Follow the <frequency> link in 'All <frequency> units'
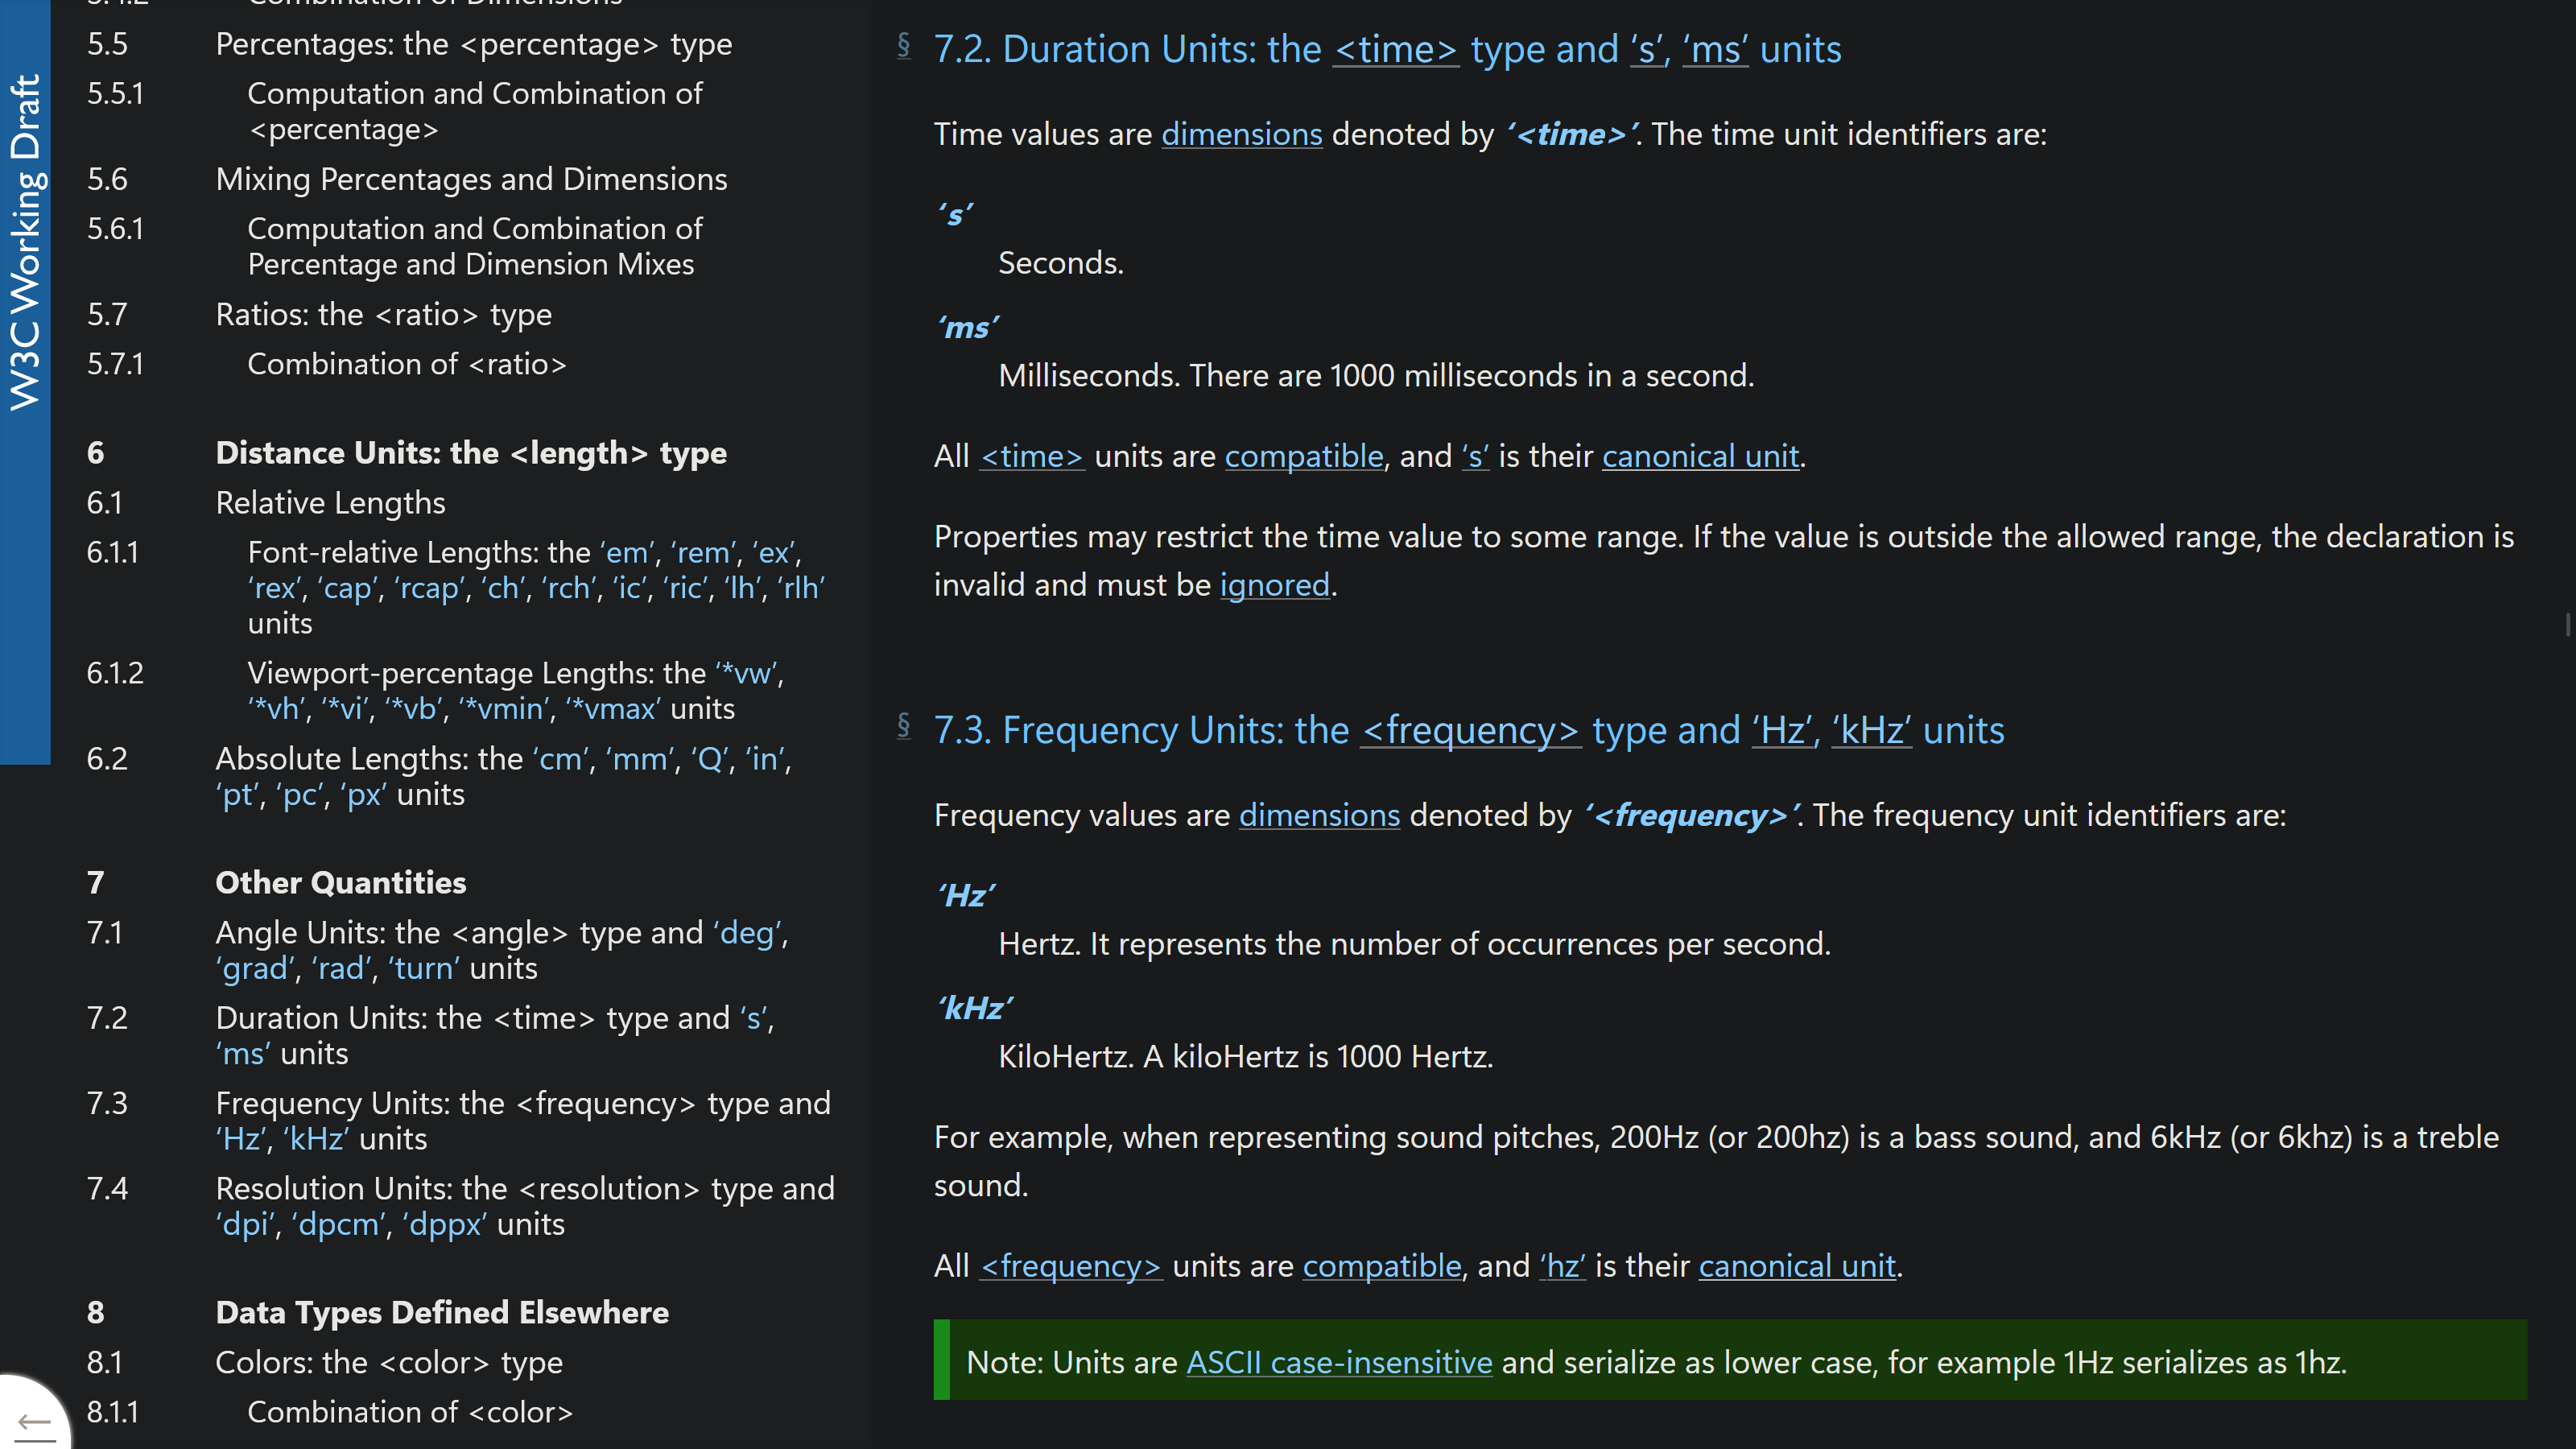Screen dimensions: 2576x1449 [x=1070, y=1266]
